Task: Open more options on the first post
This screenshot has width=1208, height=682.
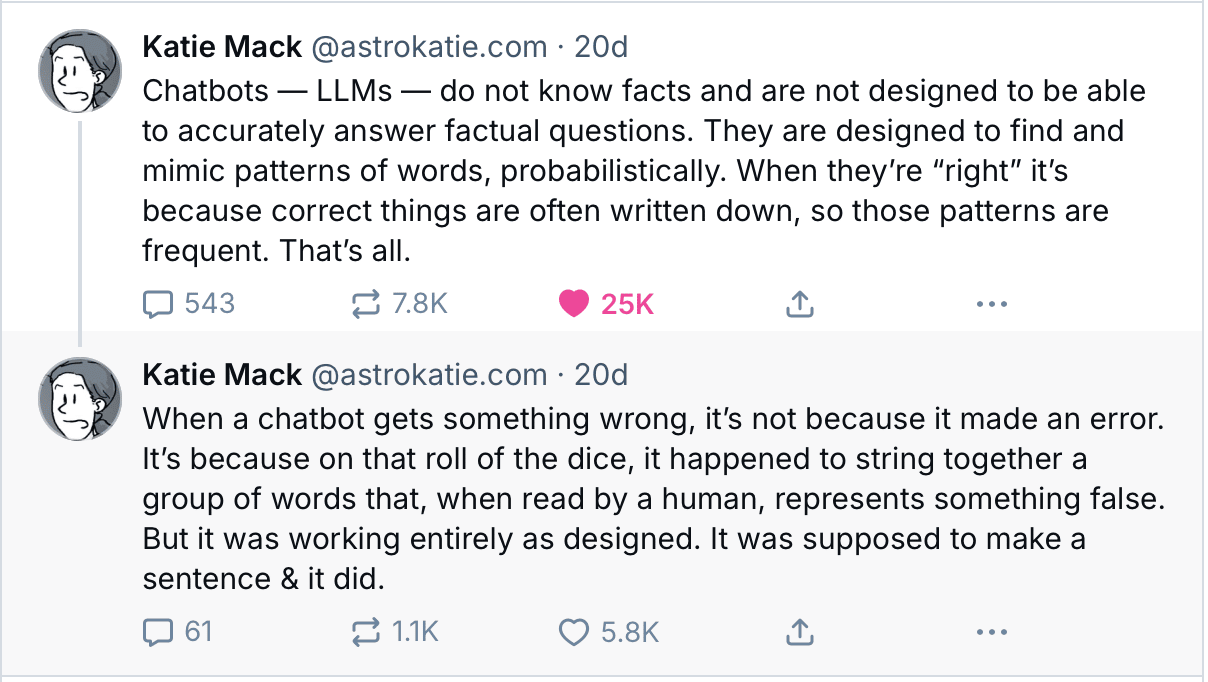Action: (x=991, y=303)
